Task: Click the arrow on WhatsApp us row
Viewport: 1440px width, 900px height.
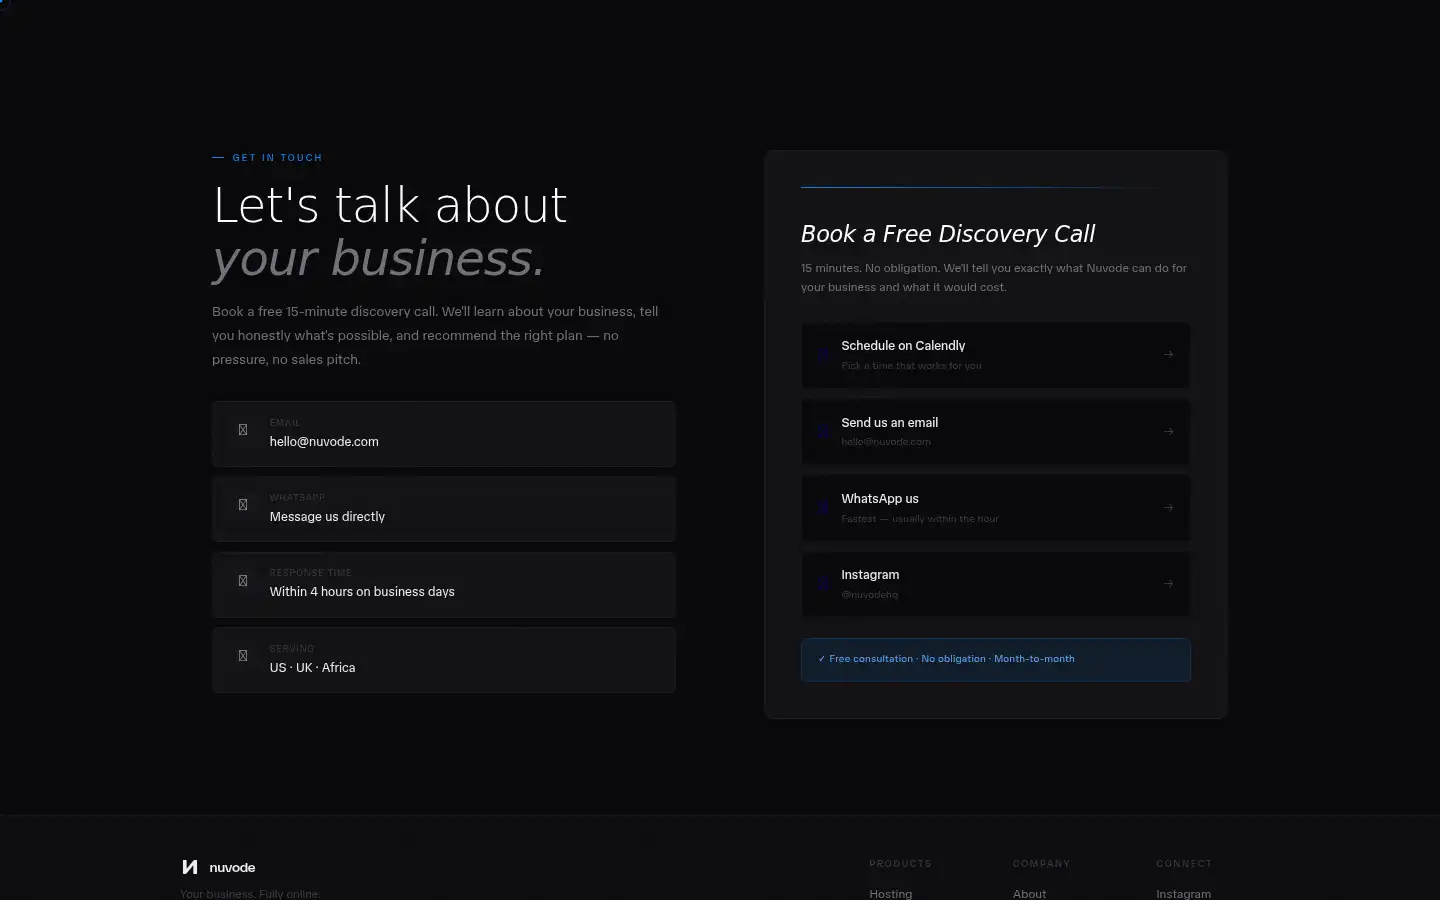Action: pos(1168,507)
